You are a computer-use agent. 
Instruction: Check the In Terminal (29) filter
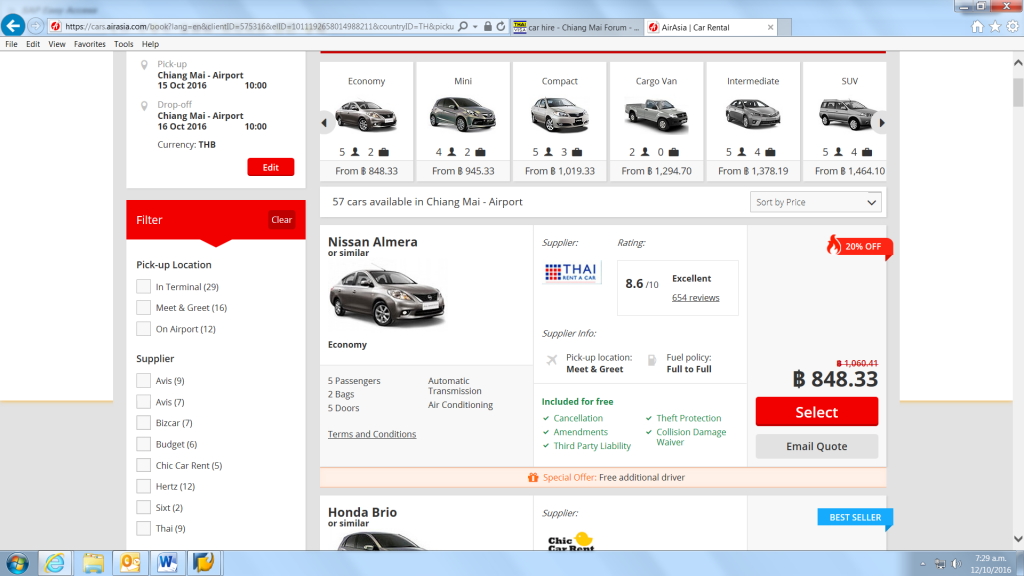pyautogui.click(x=144, y=287)
